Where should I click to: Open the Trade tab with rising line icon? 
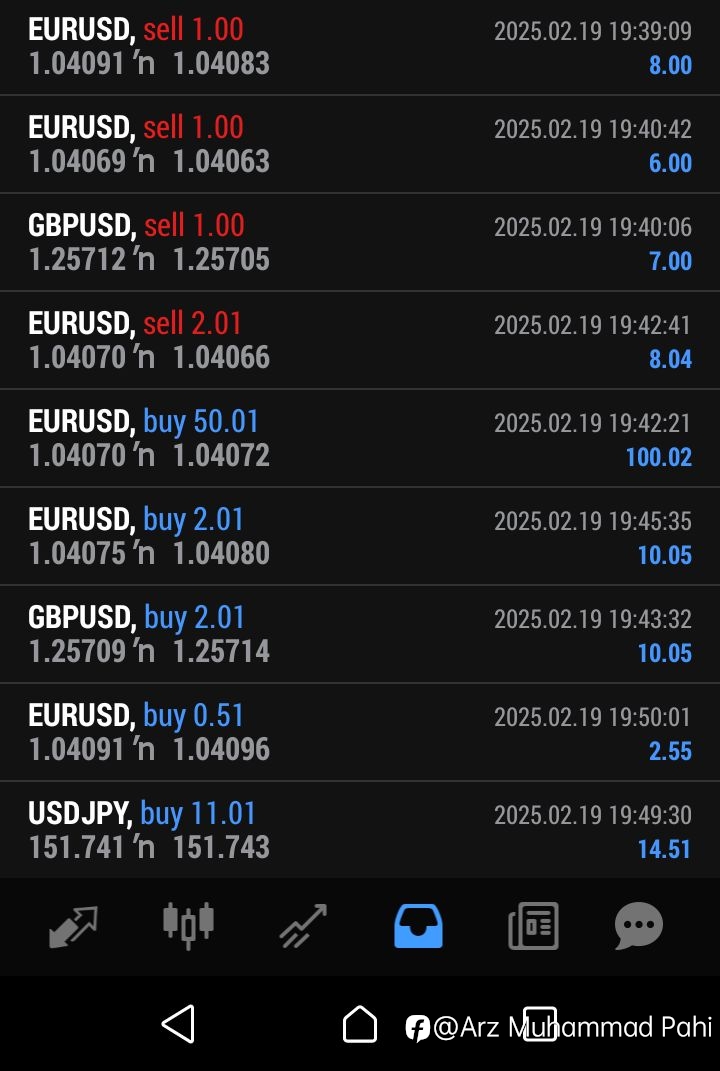click(x=303, y=926)
